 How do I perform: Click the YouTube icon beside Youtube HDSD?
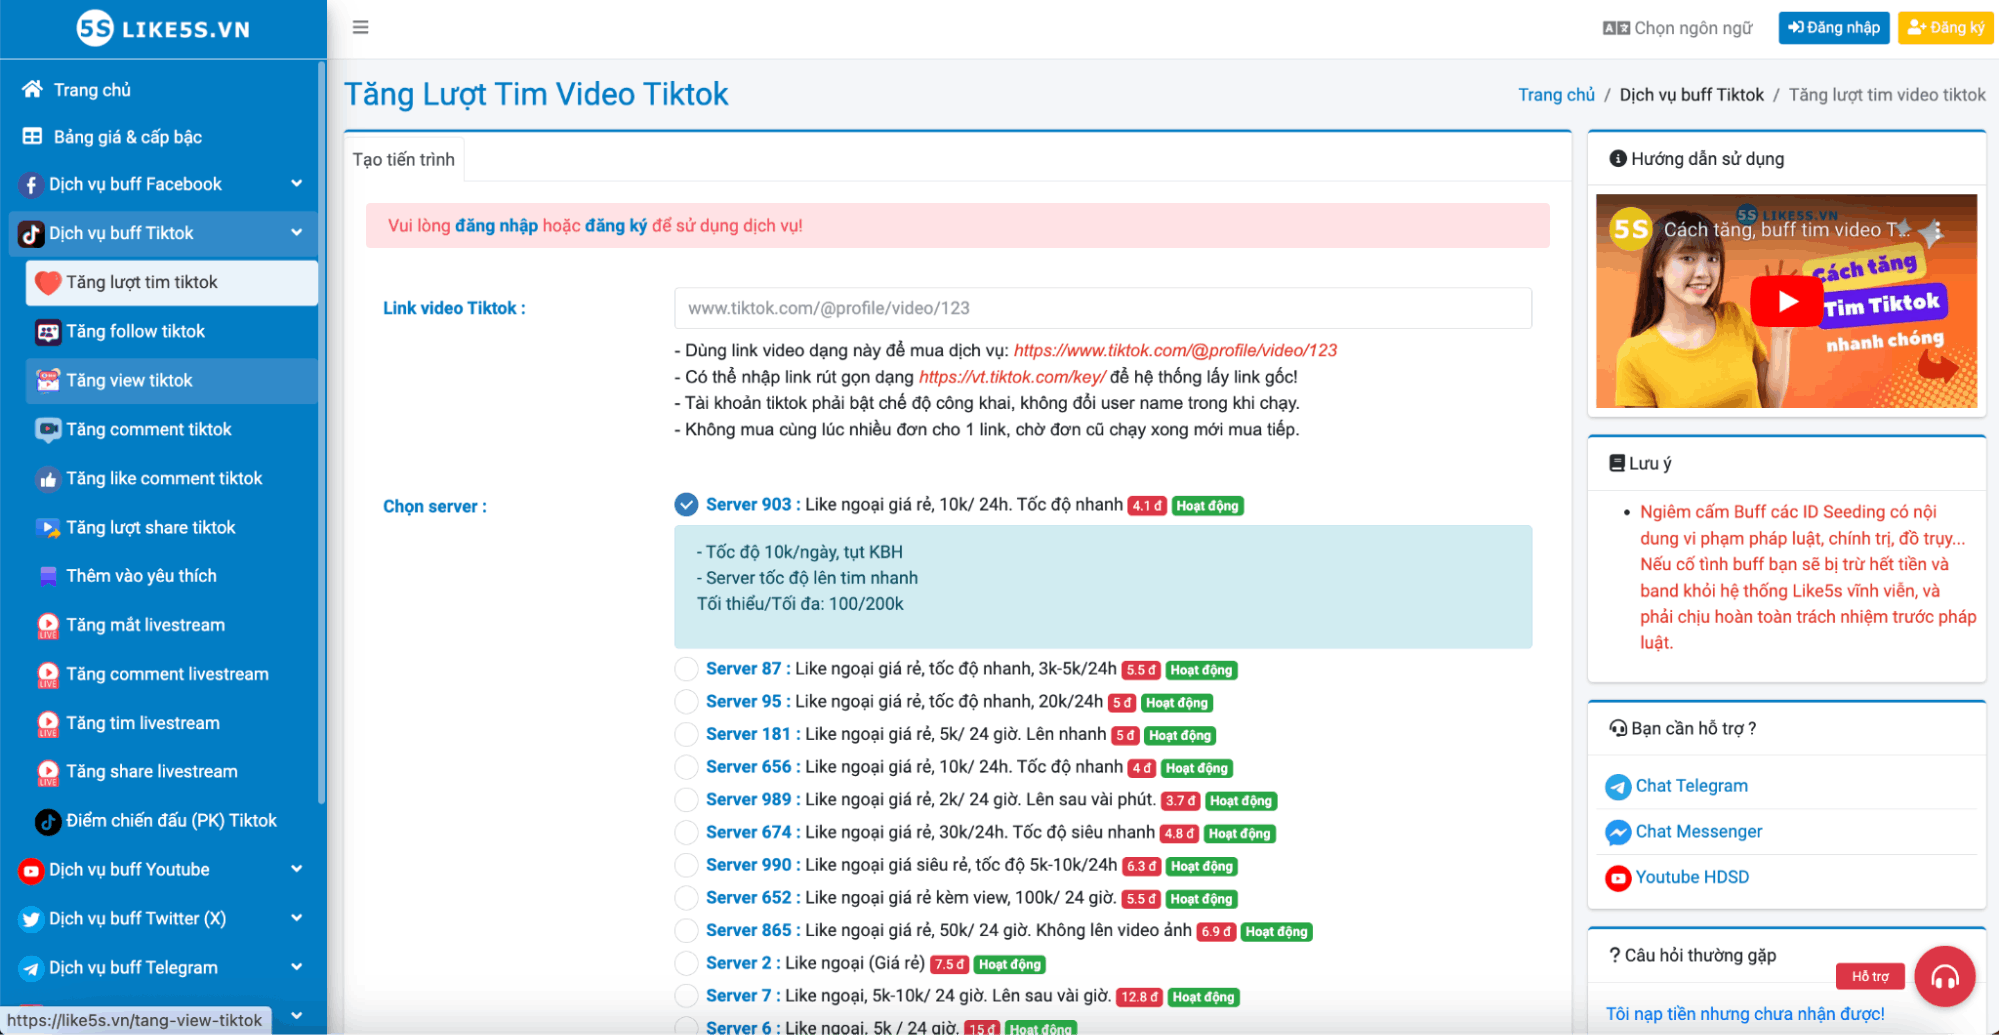click(x=1617, y=878)
